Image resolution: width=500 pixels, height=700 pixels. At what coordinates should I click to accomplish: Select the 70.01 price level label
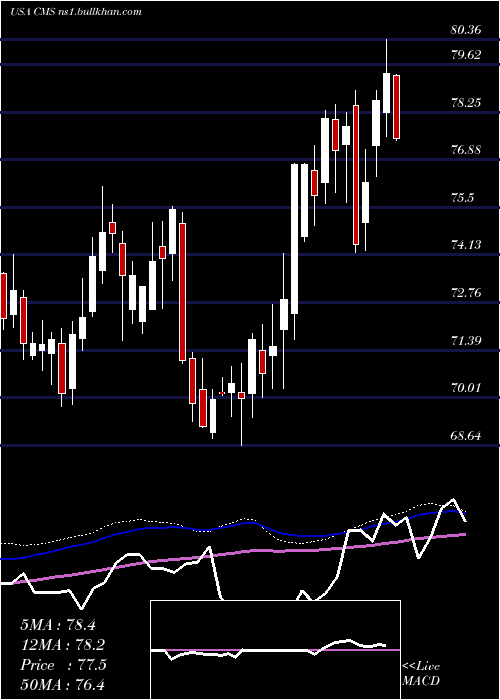tap(466, 388)
